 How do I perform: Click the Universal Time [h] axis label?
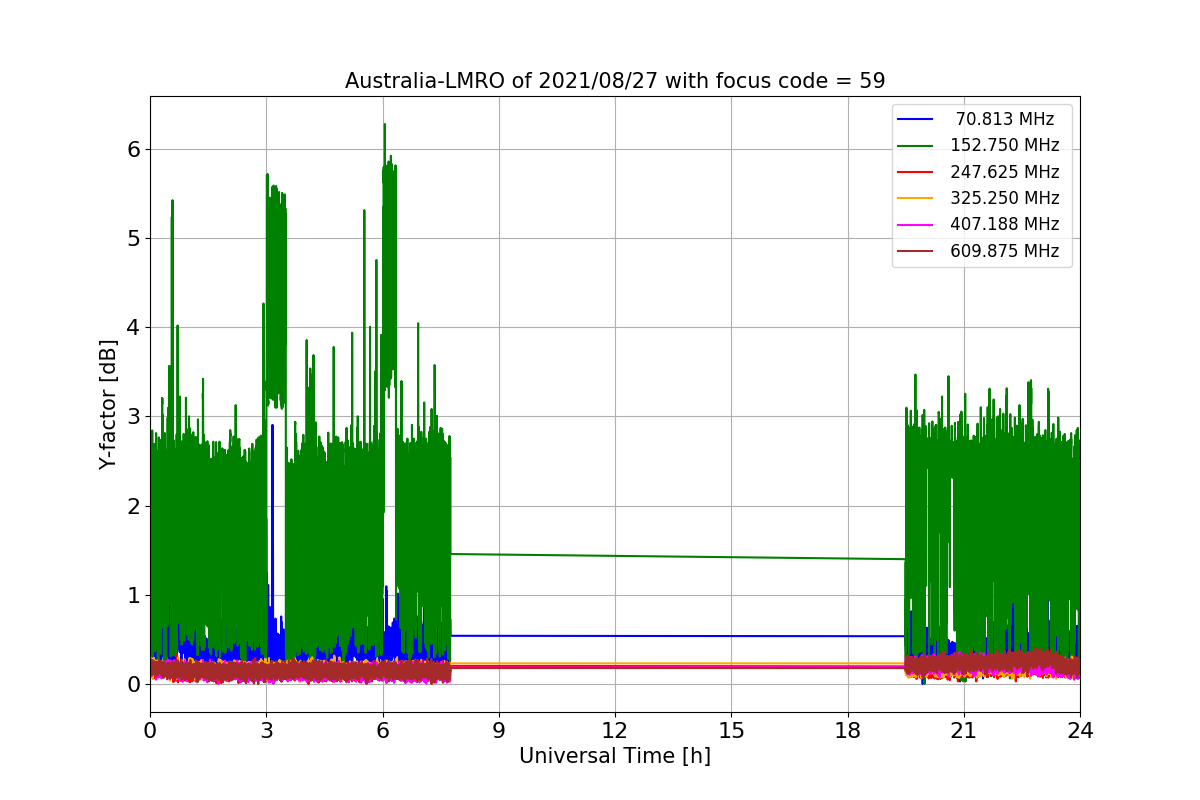(x=615, y=757)
